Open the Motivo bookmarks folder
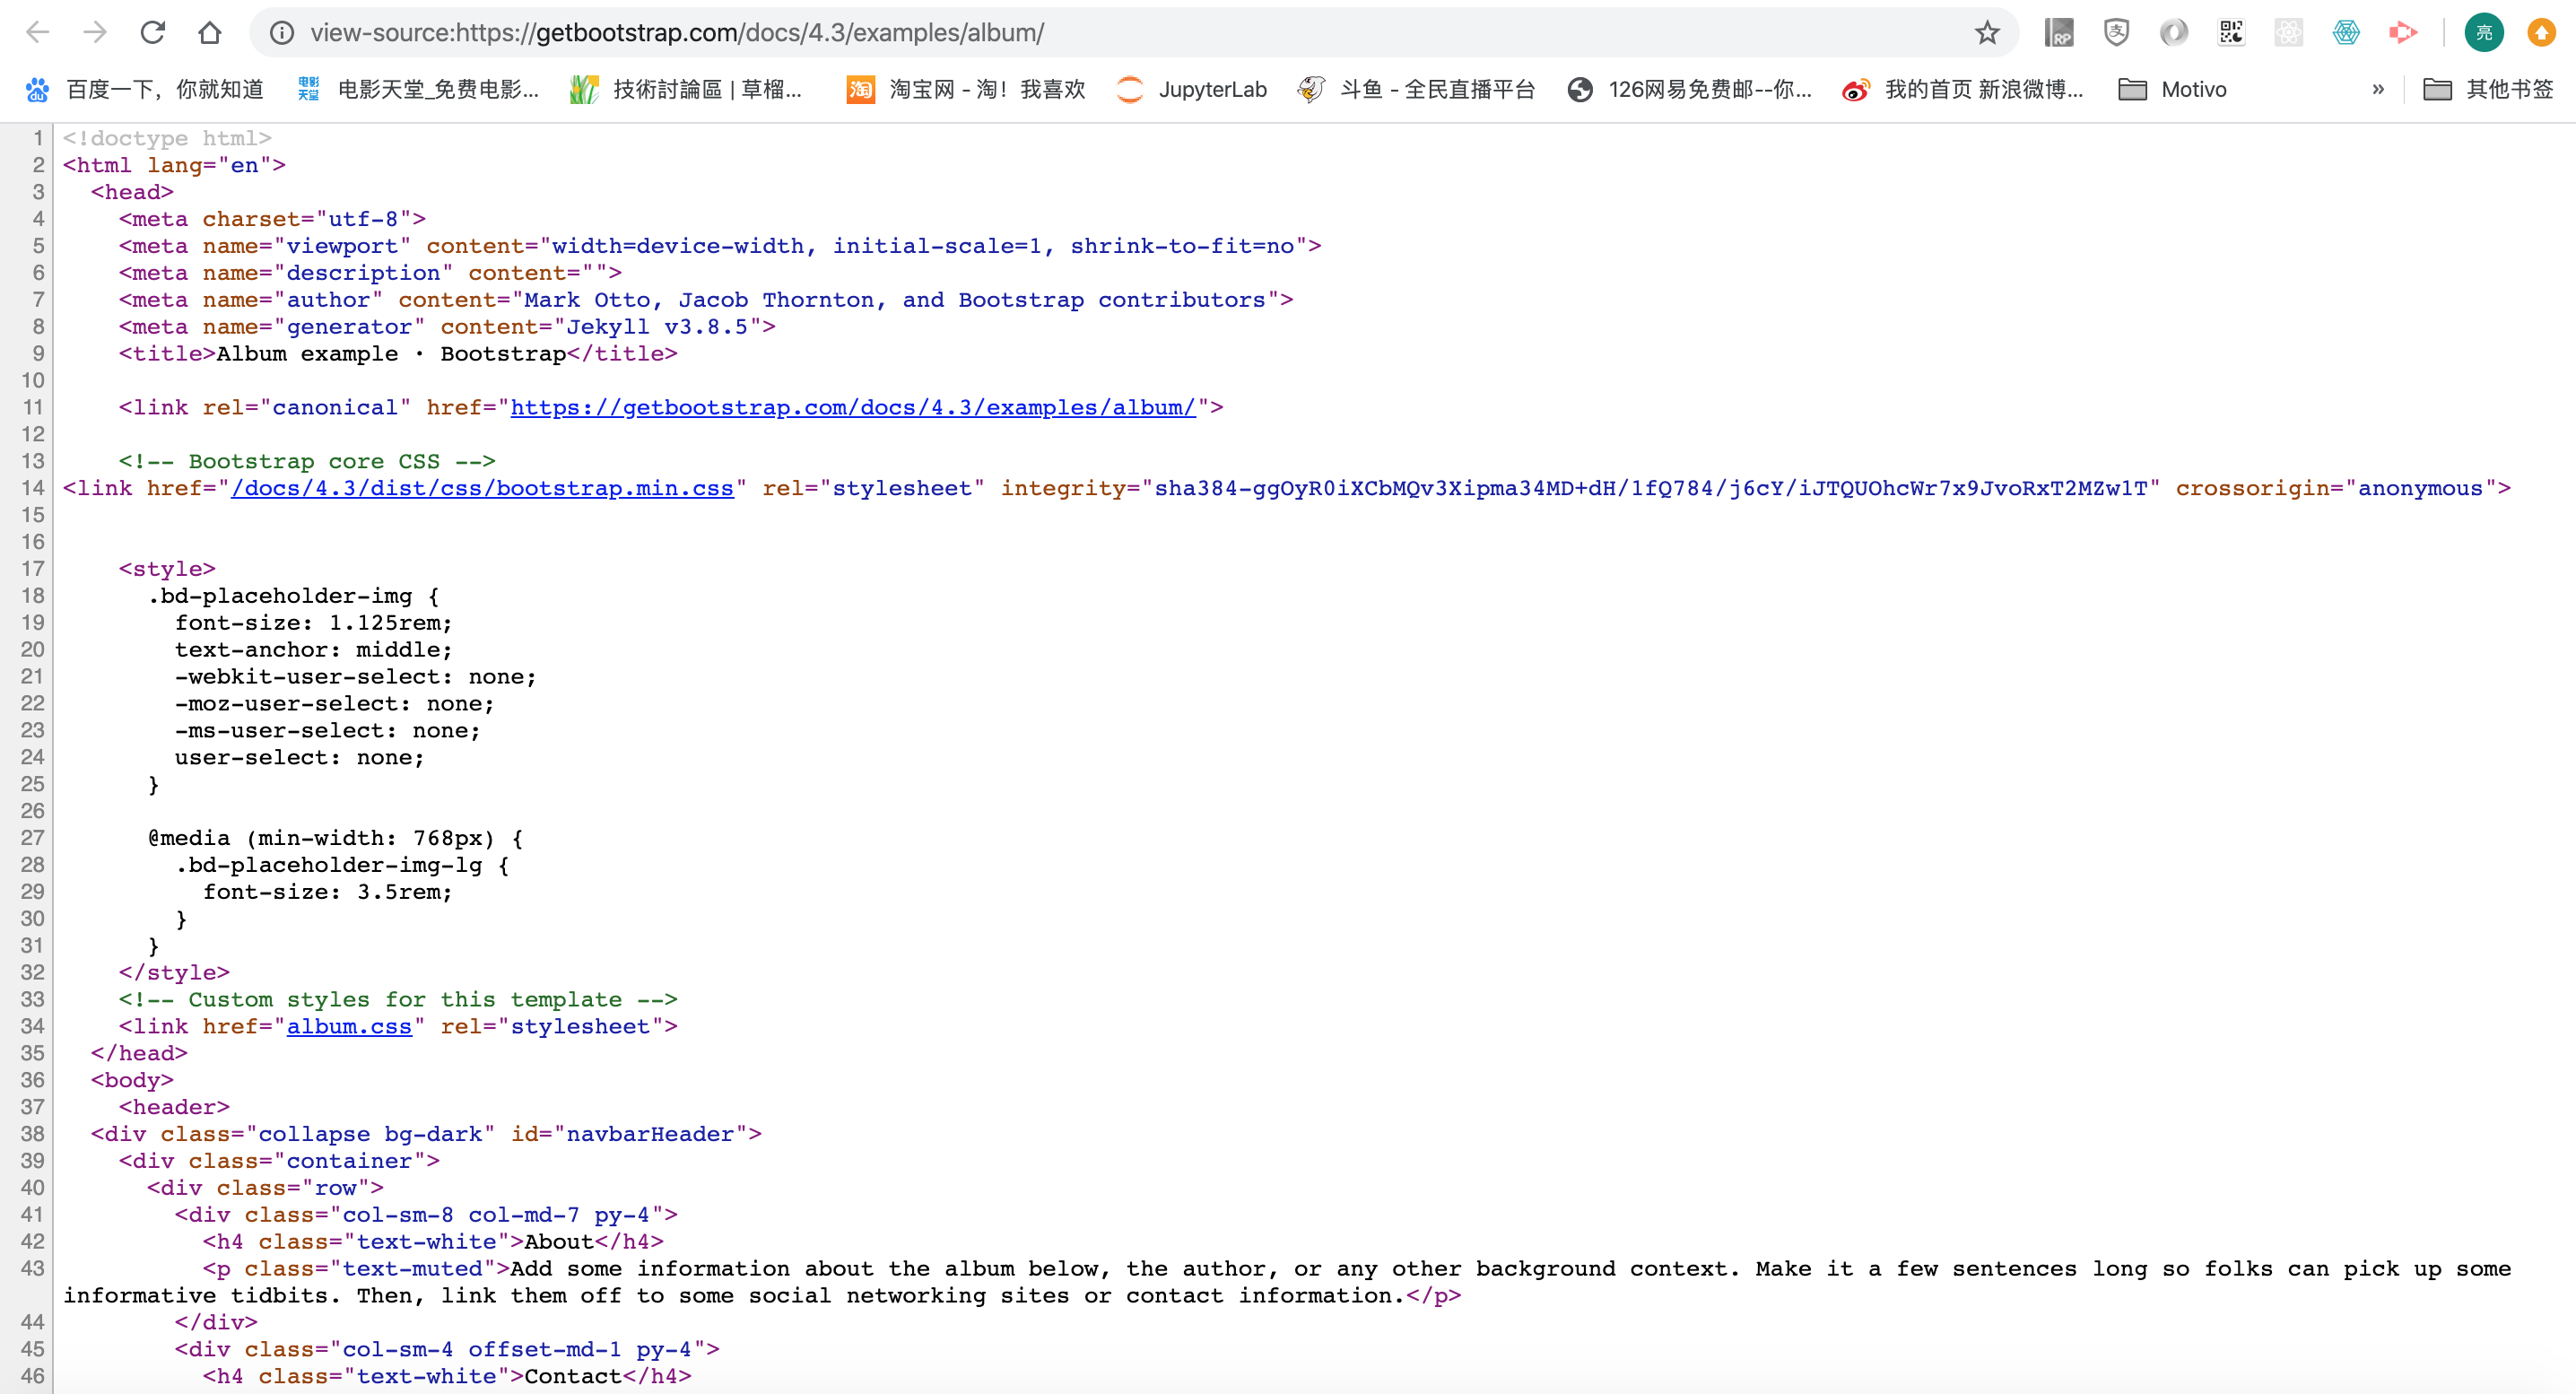Screen dimensions: 2576x1394 2173,90
